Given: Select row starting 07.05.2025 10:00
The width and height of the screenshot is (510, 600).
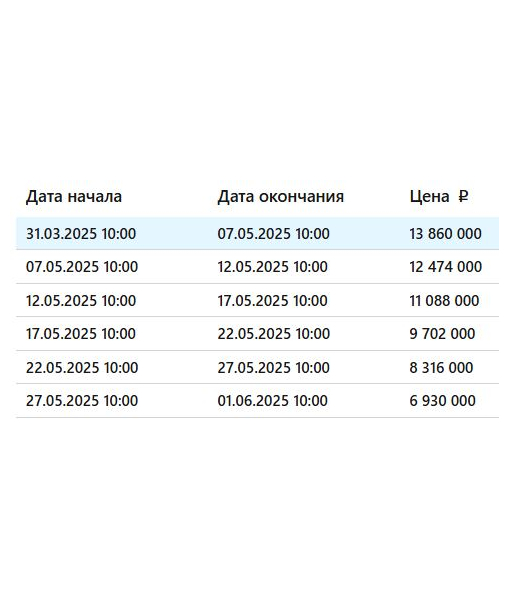Looking at the screenshot, I should [257, 267].
